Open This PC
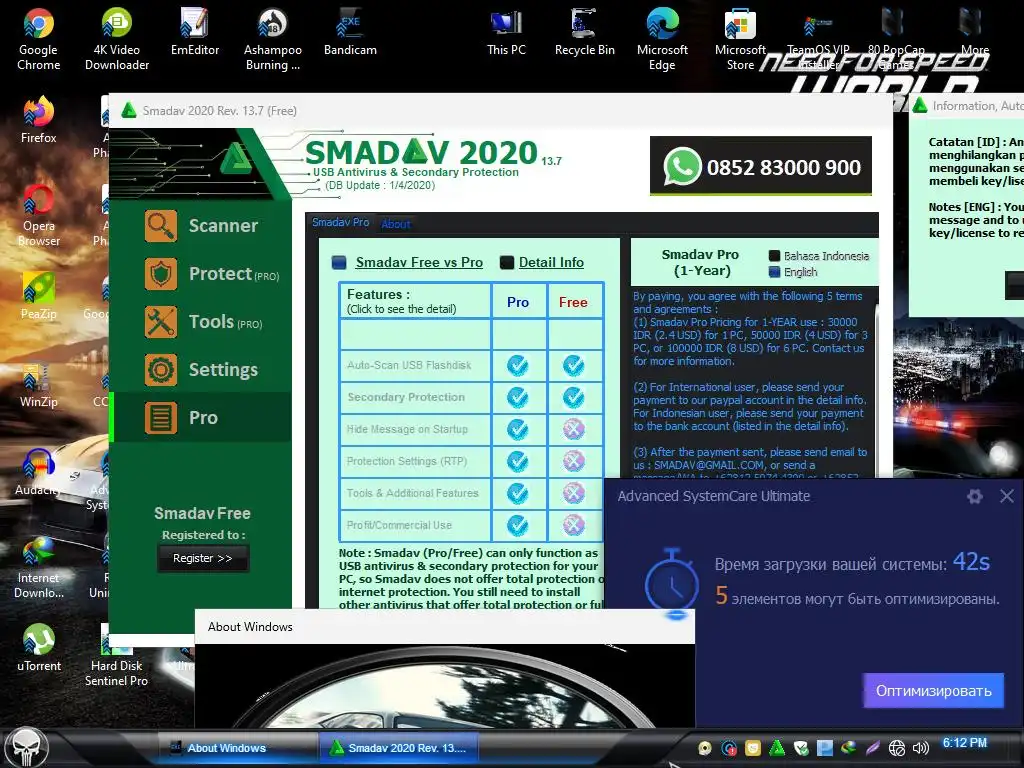Screen dimensions: 1024x768 point(506,31)
